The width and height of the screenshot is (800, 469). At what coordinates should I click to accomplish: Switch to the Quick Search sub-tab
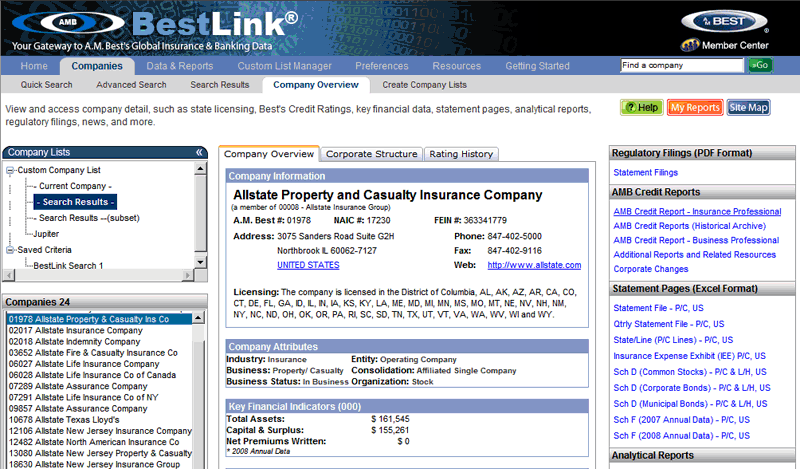(46, 85)
